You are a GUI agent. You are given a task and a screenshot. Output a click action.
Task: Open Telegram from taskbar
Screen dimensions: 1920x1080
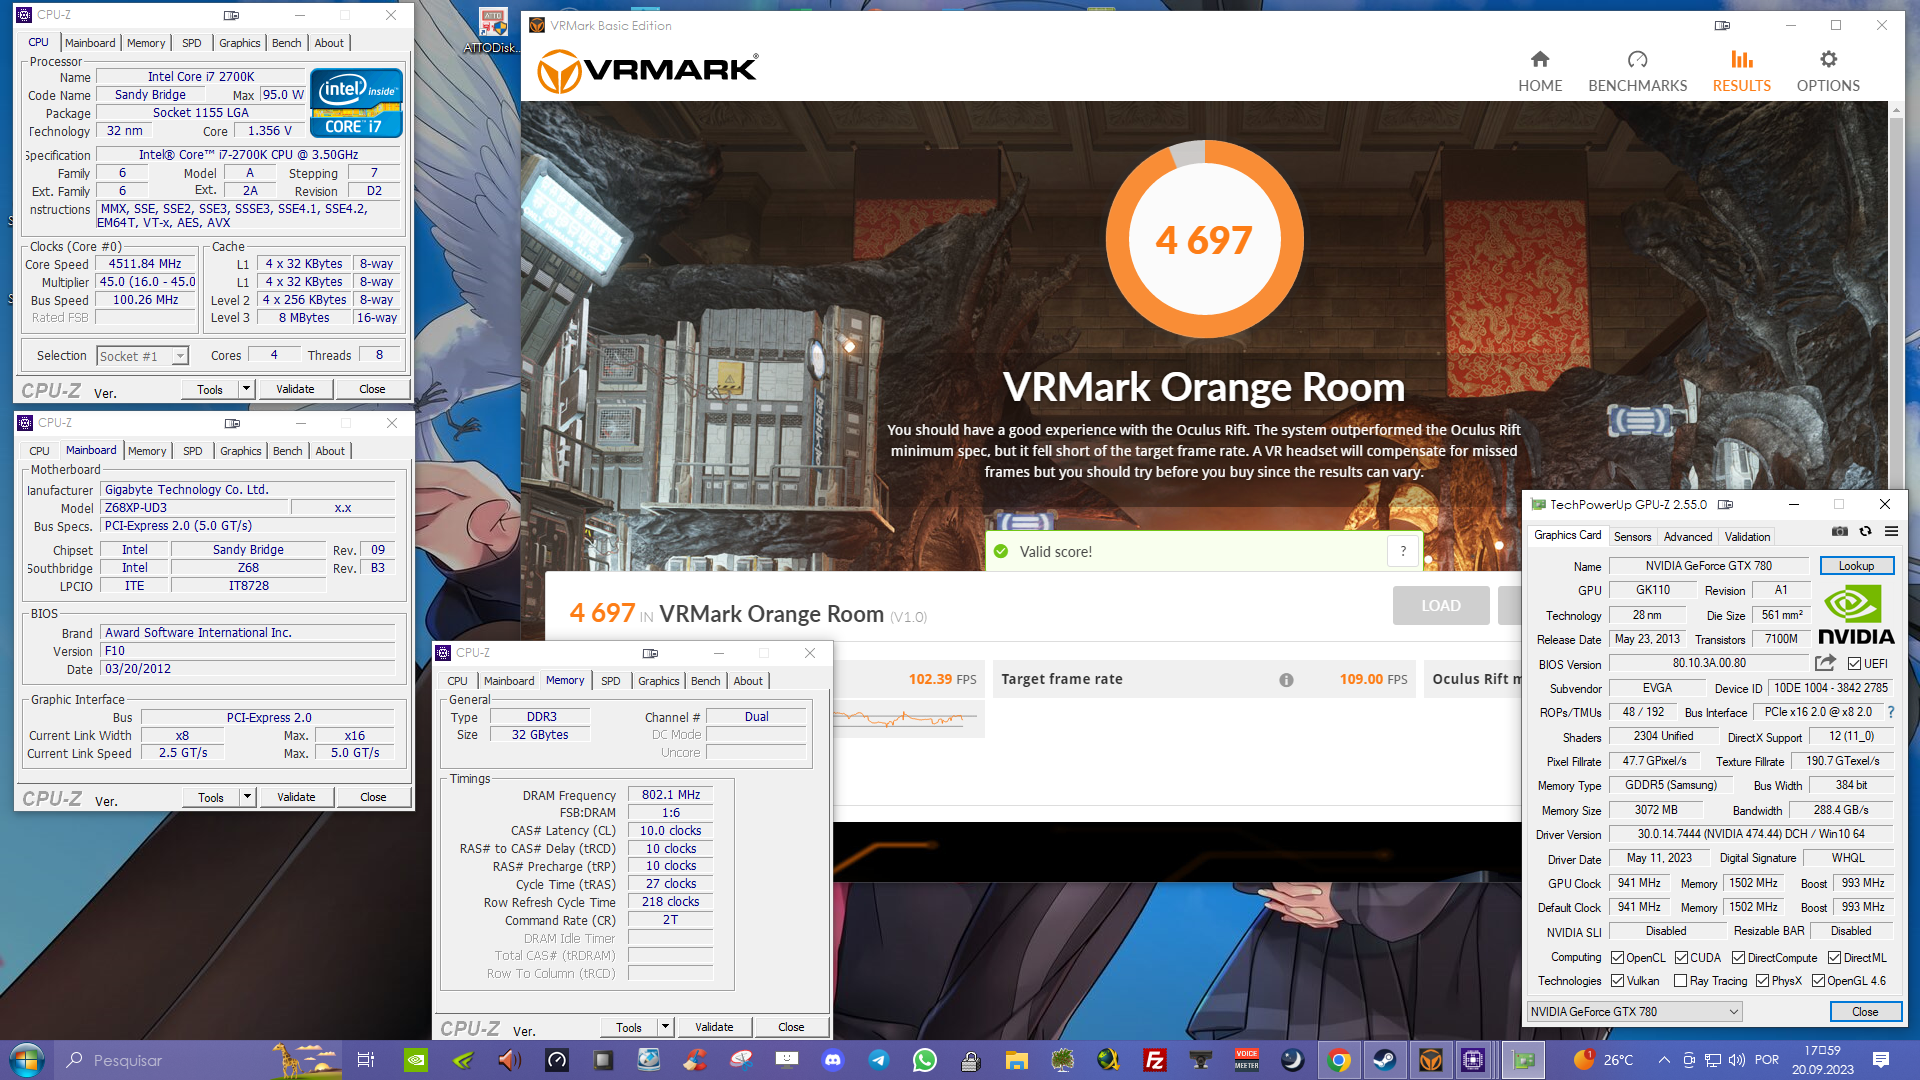pyautogui.click(x=878, y=1060)
